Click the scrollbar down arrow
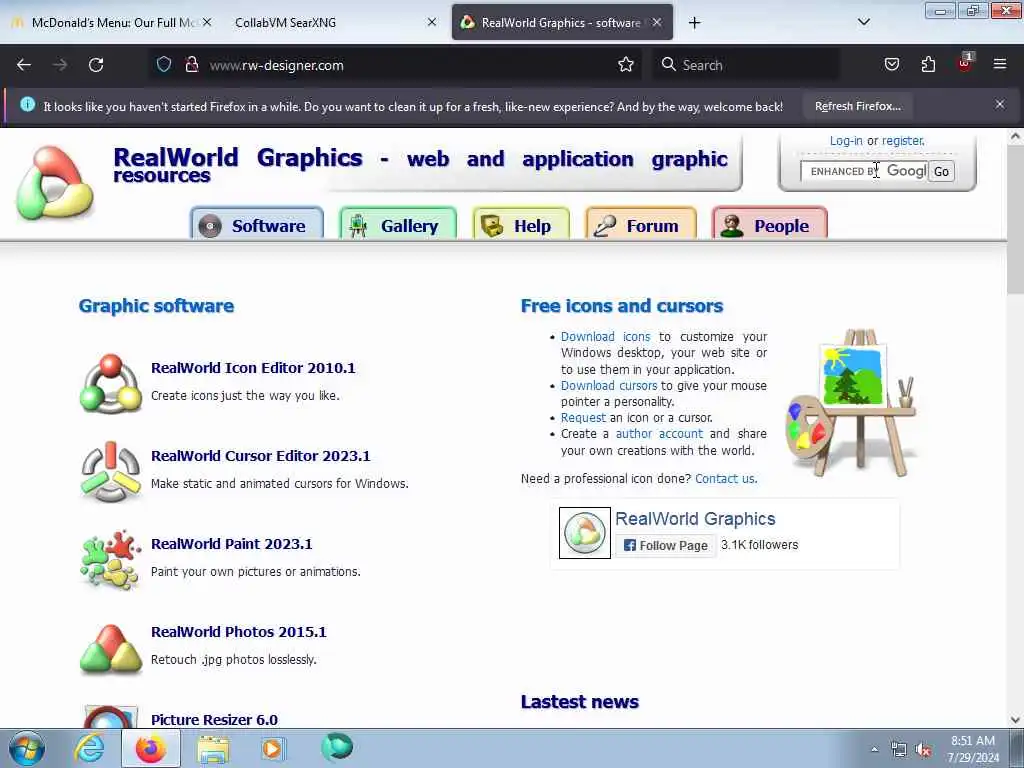Screen dimensions: 1024x768 (x=1015, y=719)
